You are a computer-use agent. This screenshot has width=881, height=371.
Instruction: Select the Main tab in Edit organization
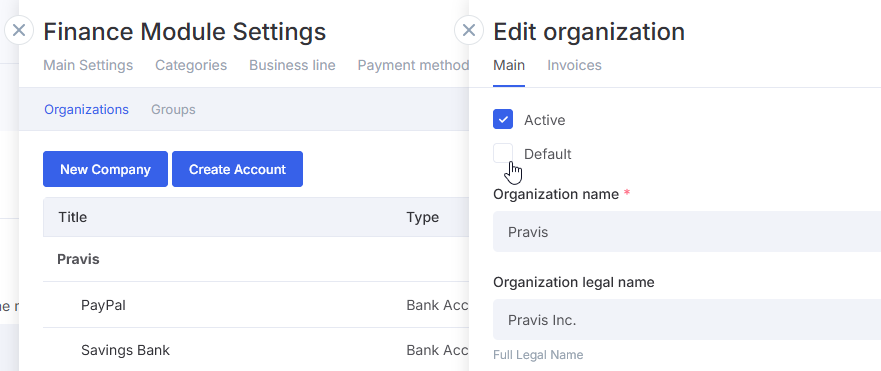click(x=509, y=65)
